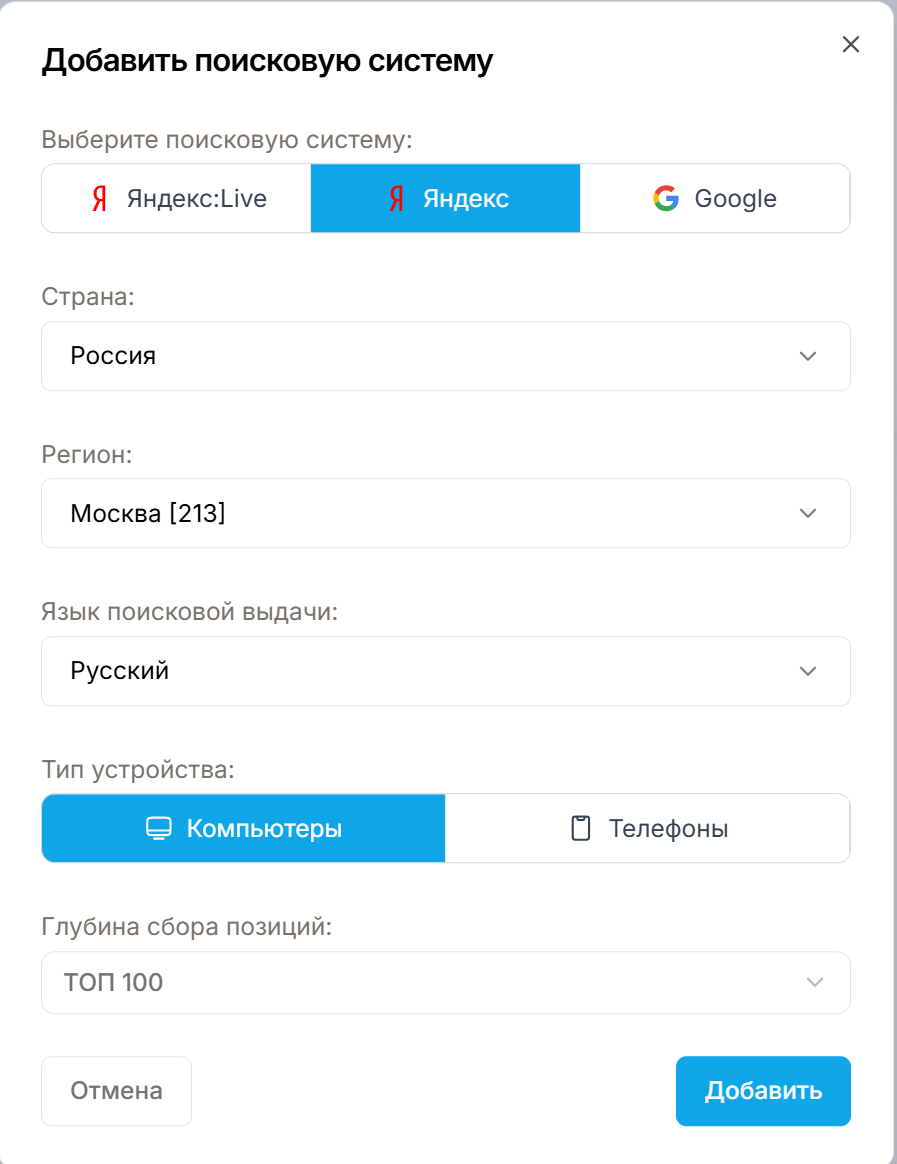Select the Яндекс:Live search engine option
Image resolution: width=897 pixels, height=1164 pixels.
pos(176,199)
